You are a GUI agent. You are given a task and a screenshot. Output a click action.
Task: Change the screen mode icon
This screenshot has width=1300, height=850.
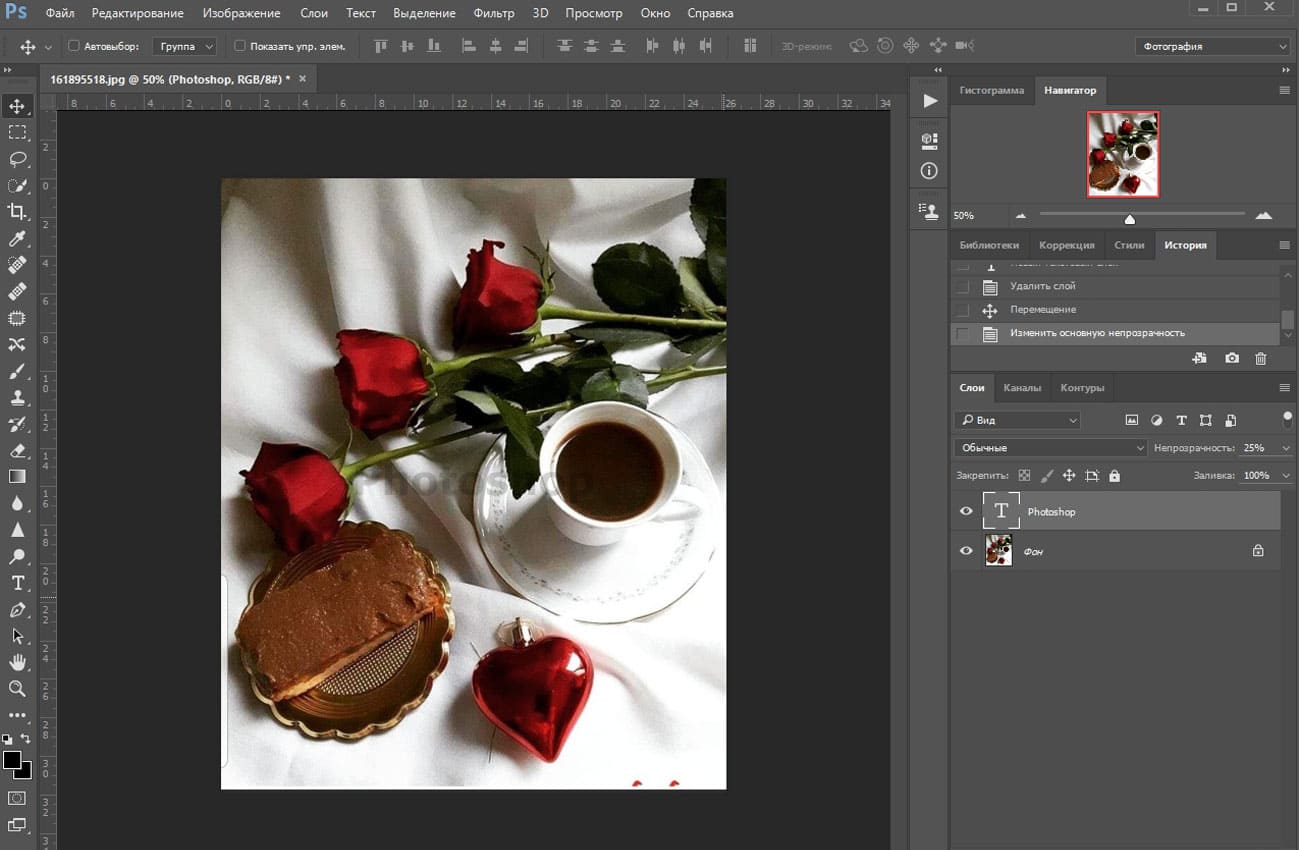click(17, 825)
